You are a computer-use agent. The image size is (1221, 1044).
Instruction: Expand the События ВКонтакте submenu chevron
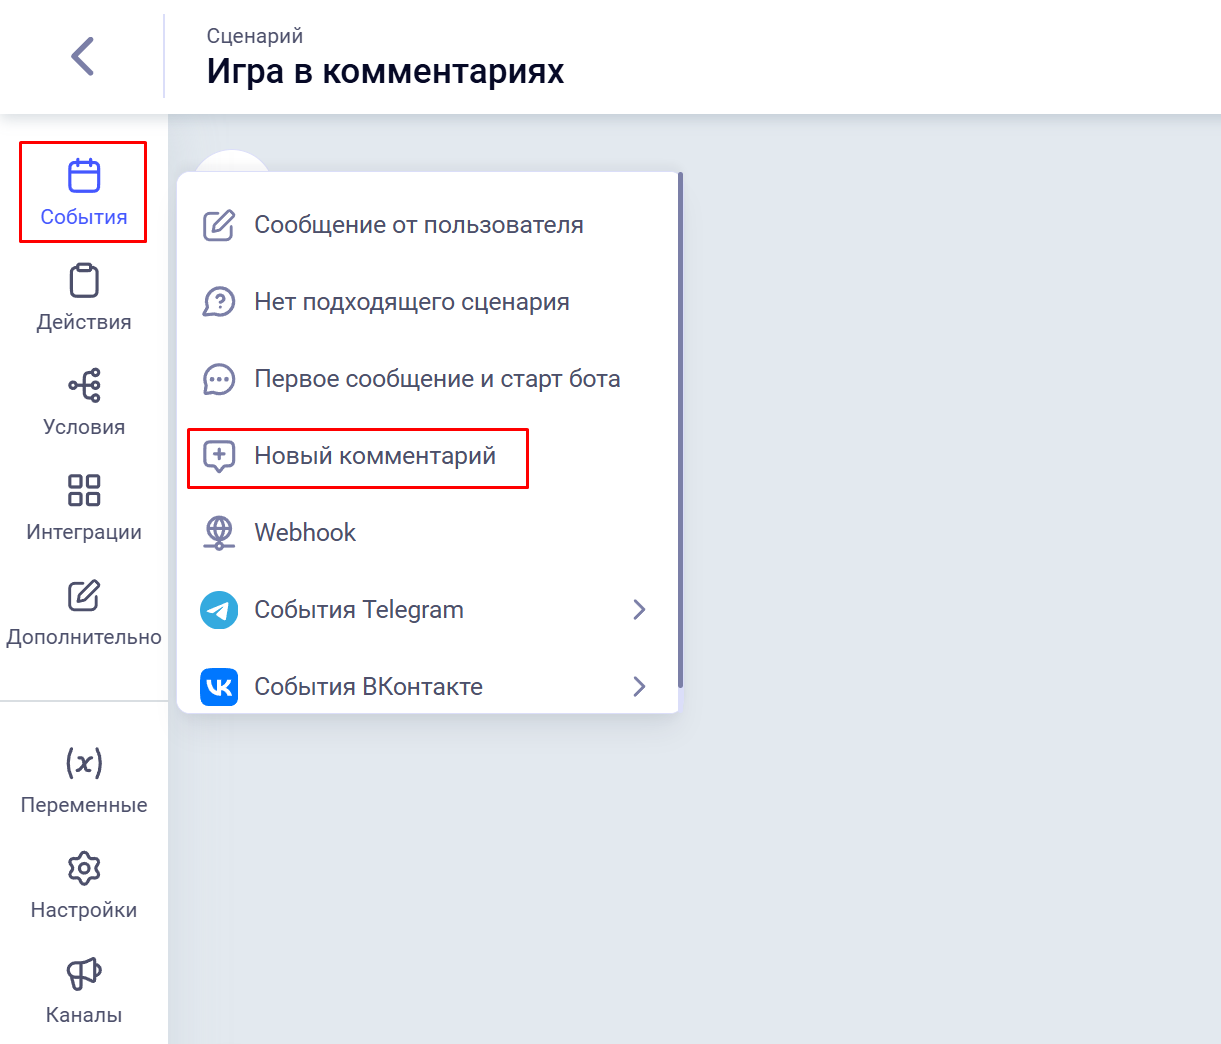pos(640,687)
